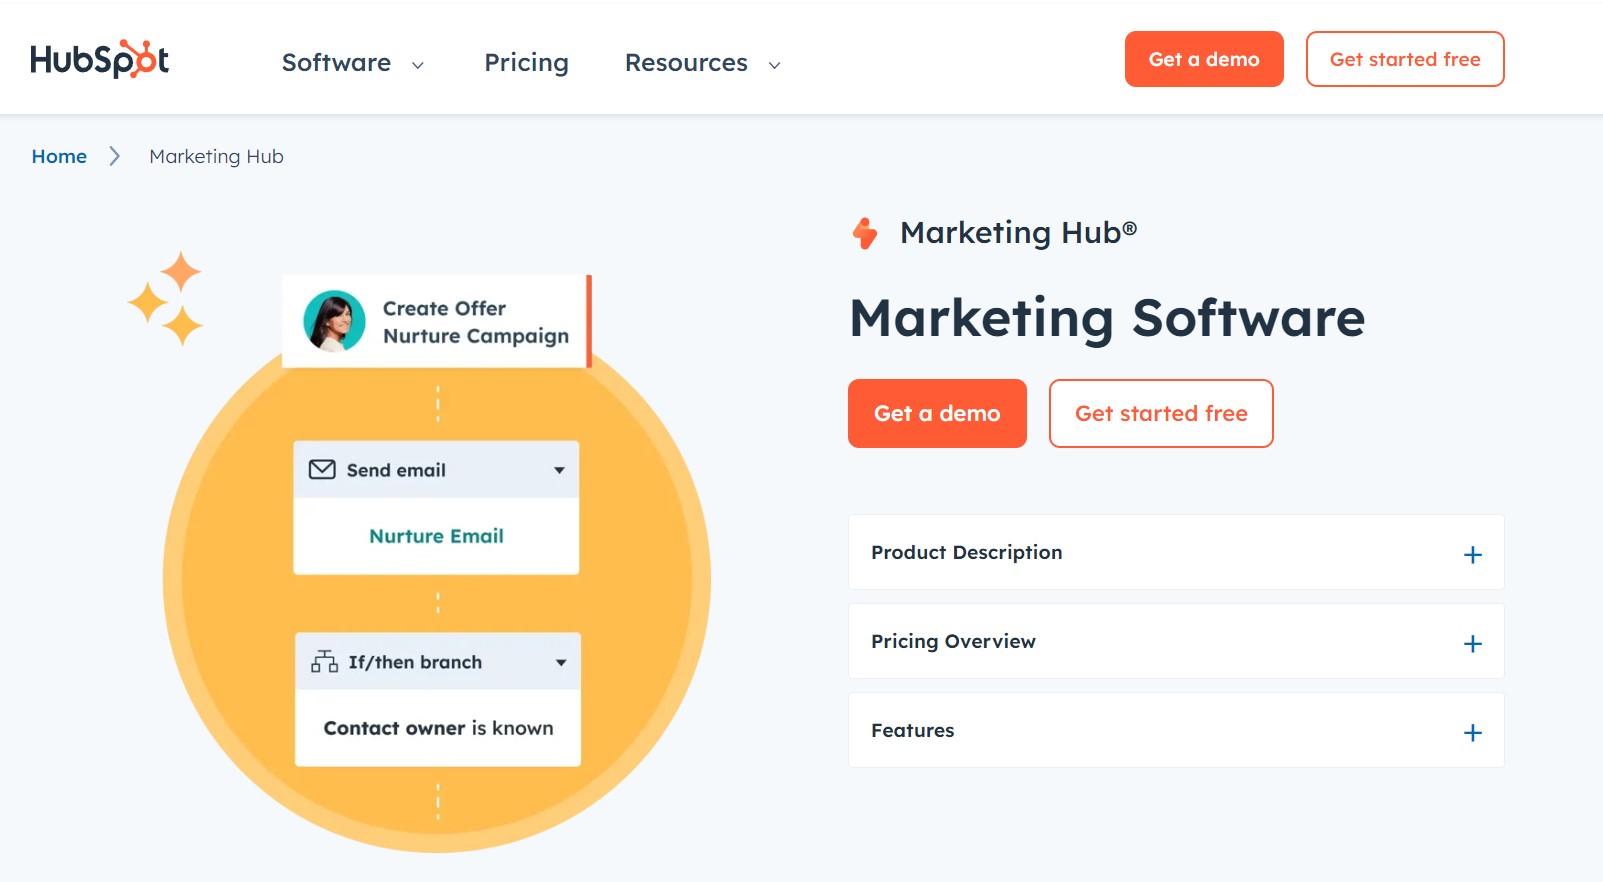Screen dimensions: 1603x882
Task: Click Nurture Email link text
Action: coord(436,536)
